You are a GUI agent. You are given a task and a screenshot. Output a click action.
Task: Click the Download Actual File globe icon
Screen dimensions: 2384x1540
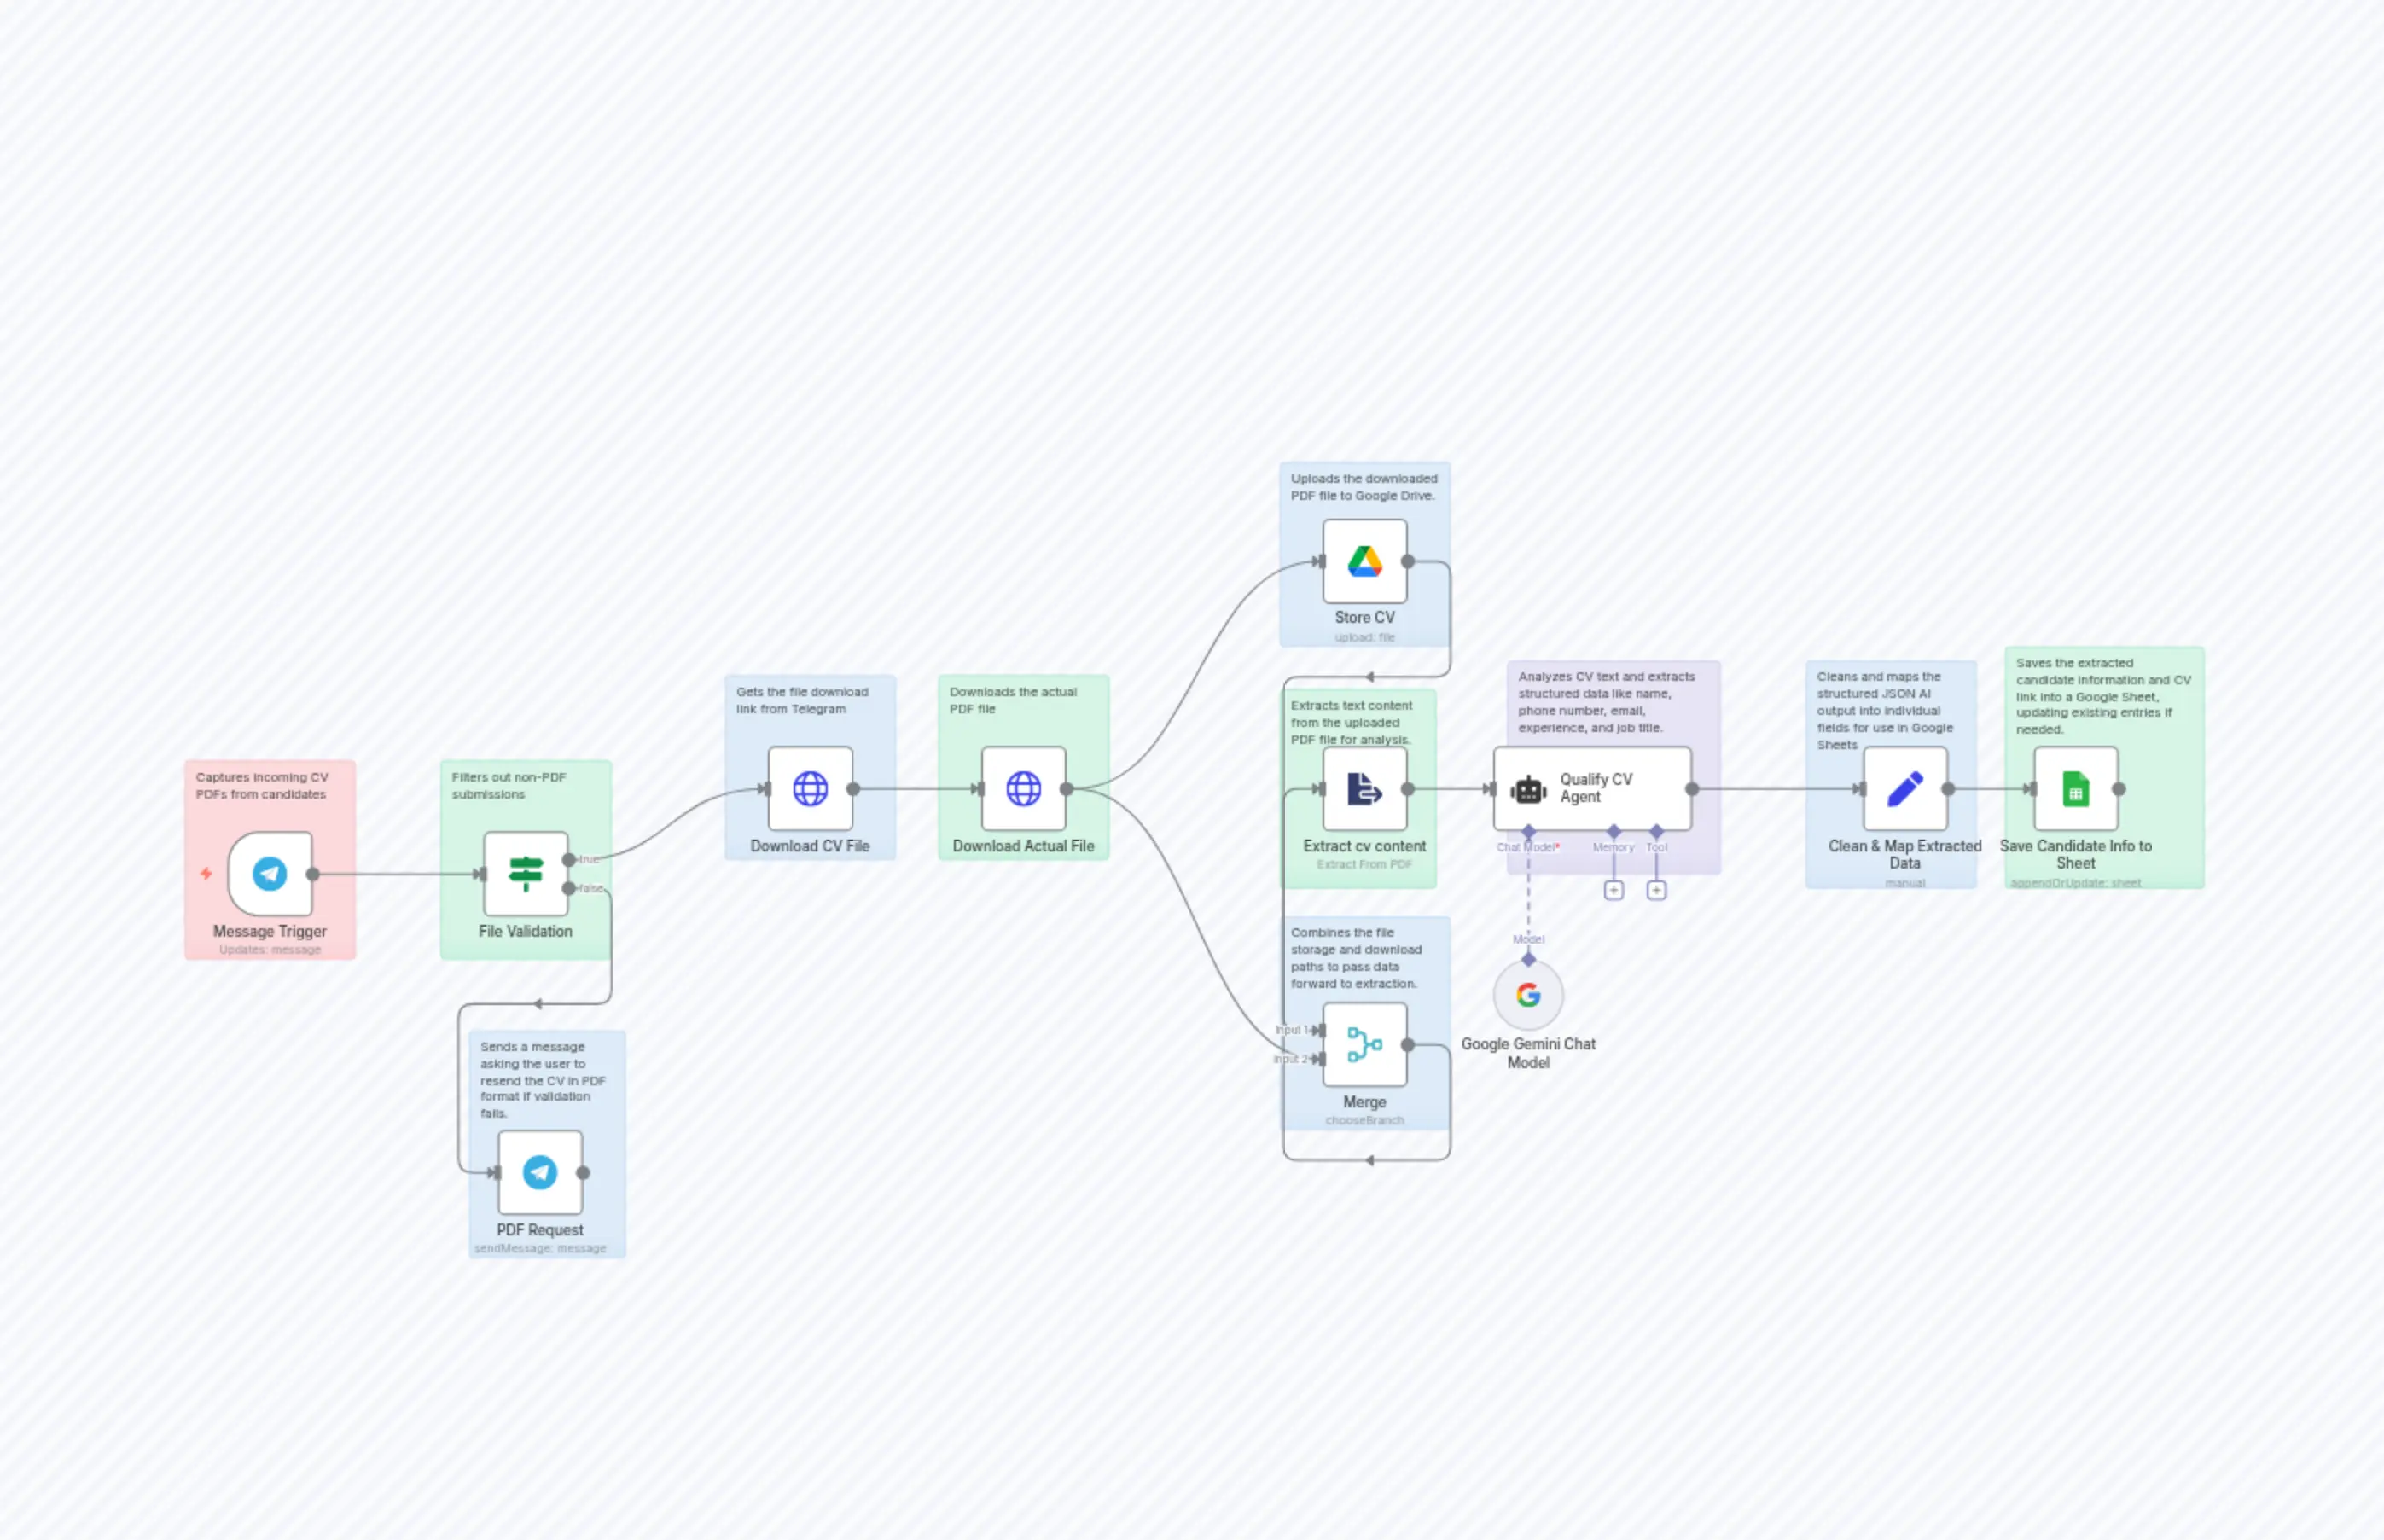point(1024,789)
